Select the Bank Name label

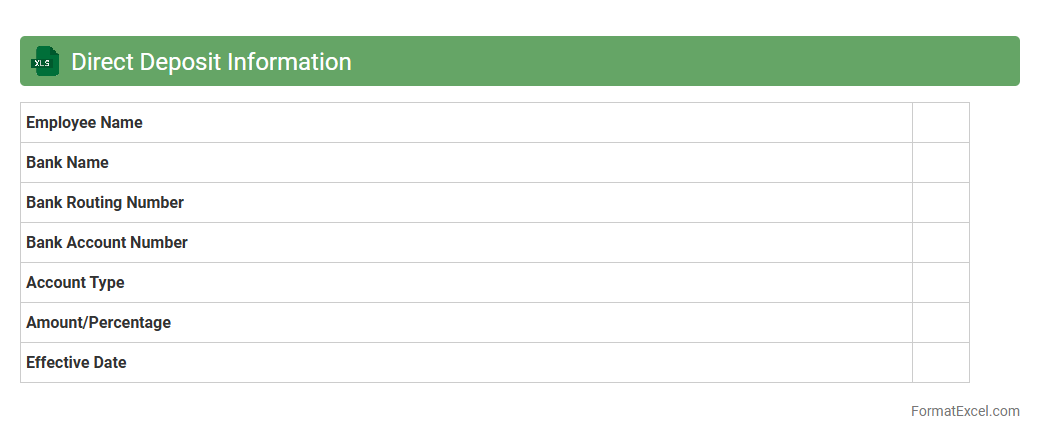click(x=67, y=163)
